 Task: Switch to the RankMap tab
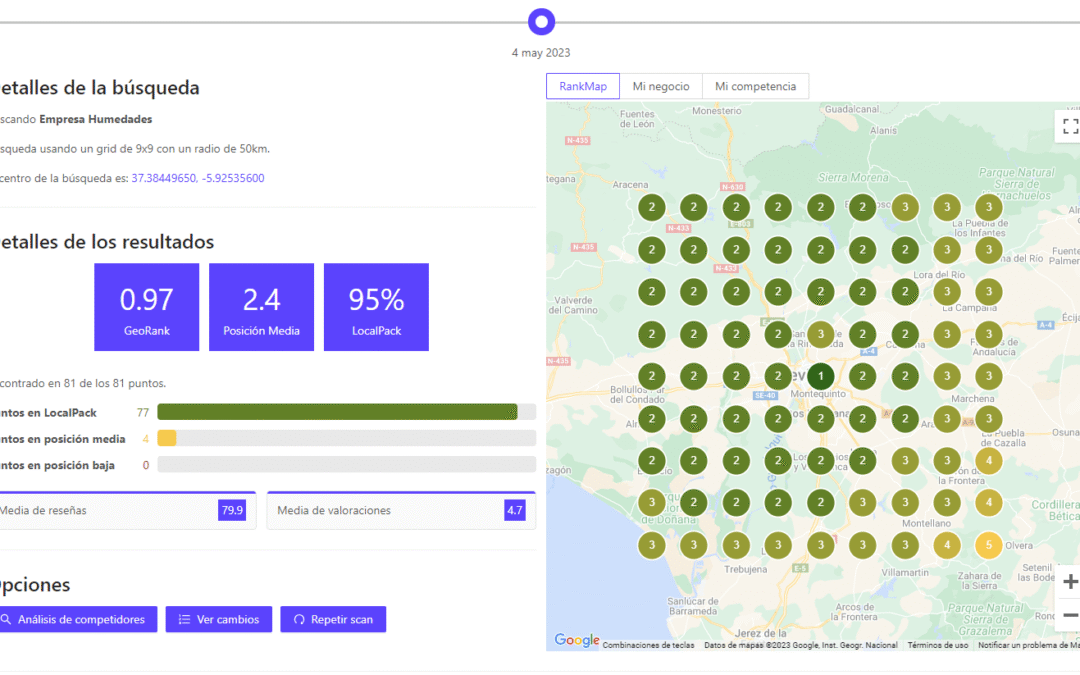(x=583, y=86)
